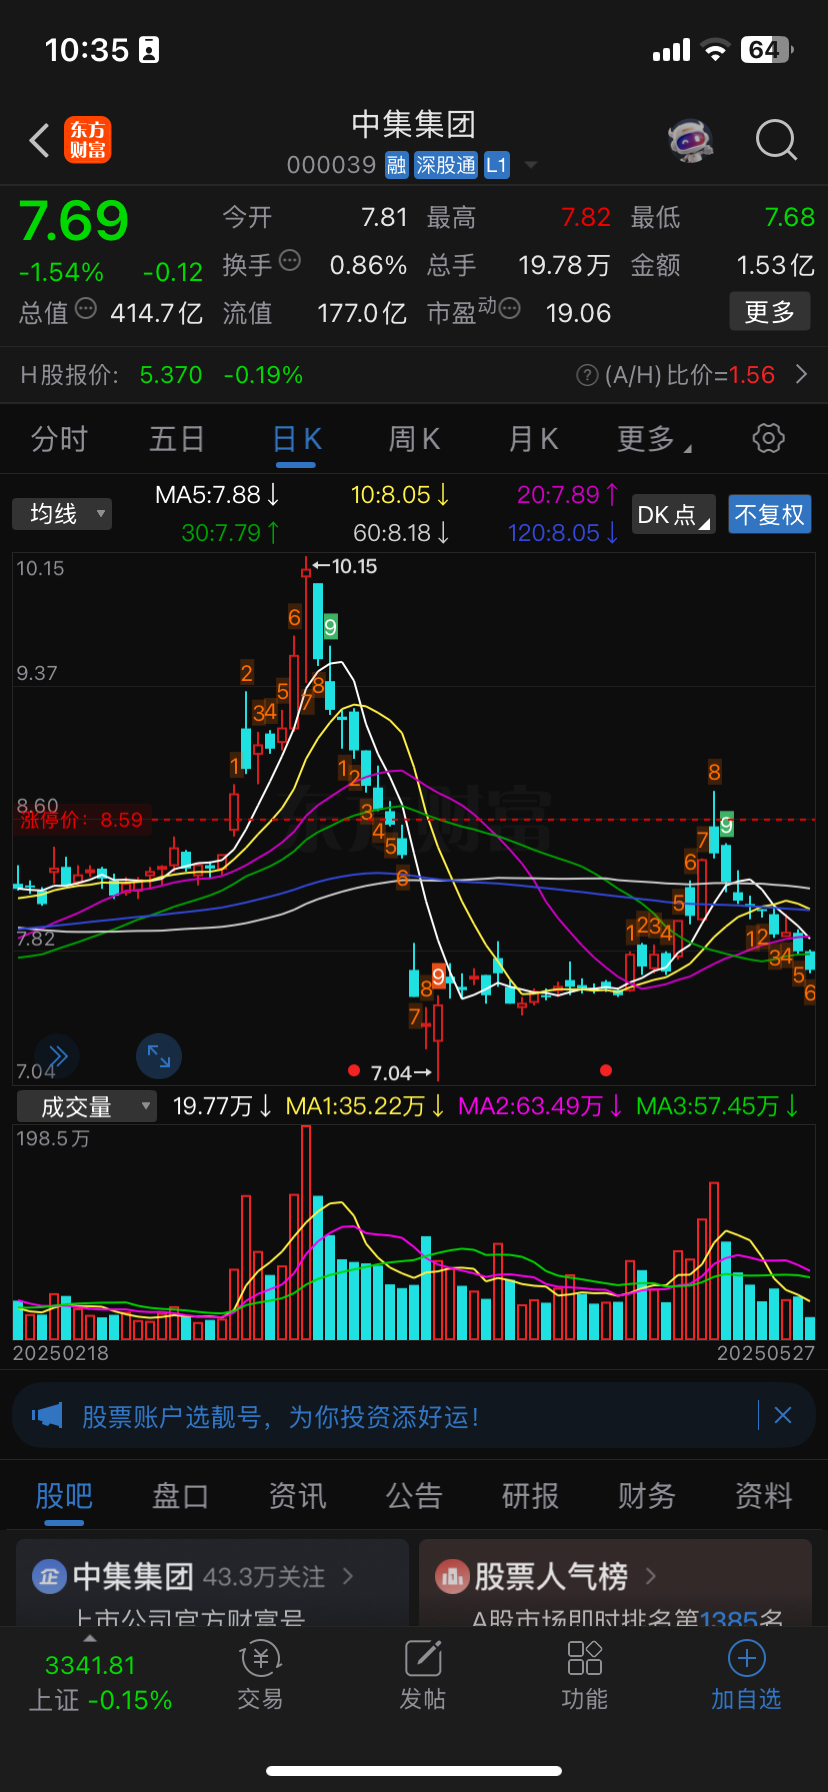Open H股报价 details chevron

pos(801,375)
